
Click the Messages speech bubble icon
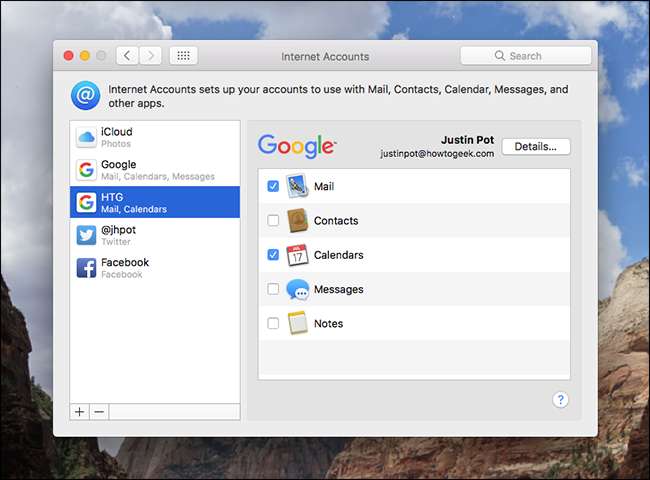(298, 289)
